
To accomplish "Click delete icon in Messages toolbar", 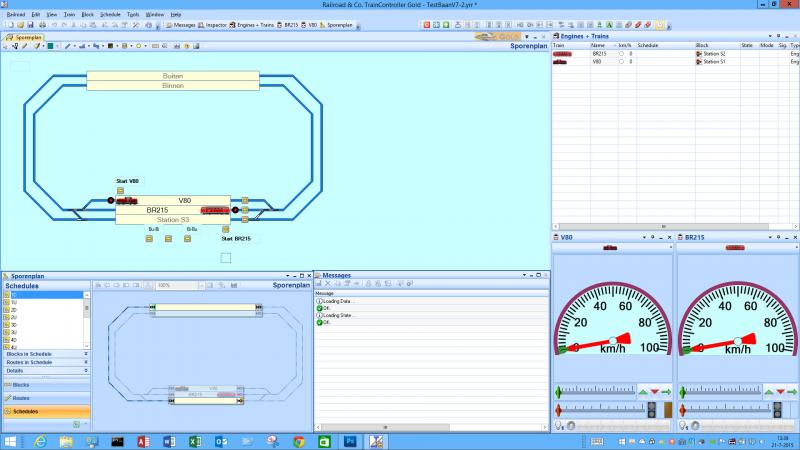I will pos(328,284).
